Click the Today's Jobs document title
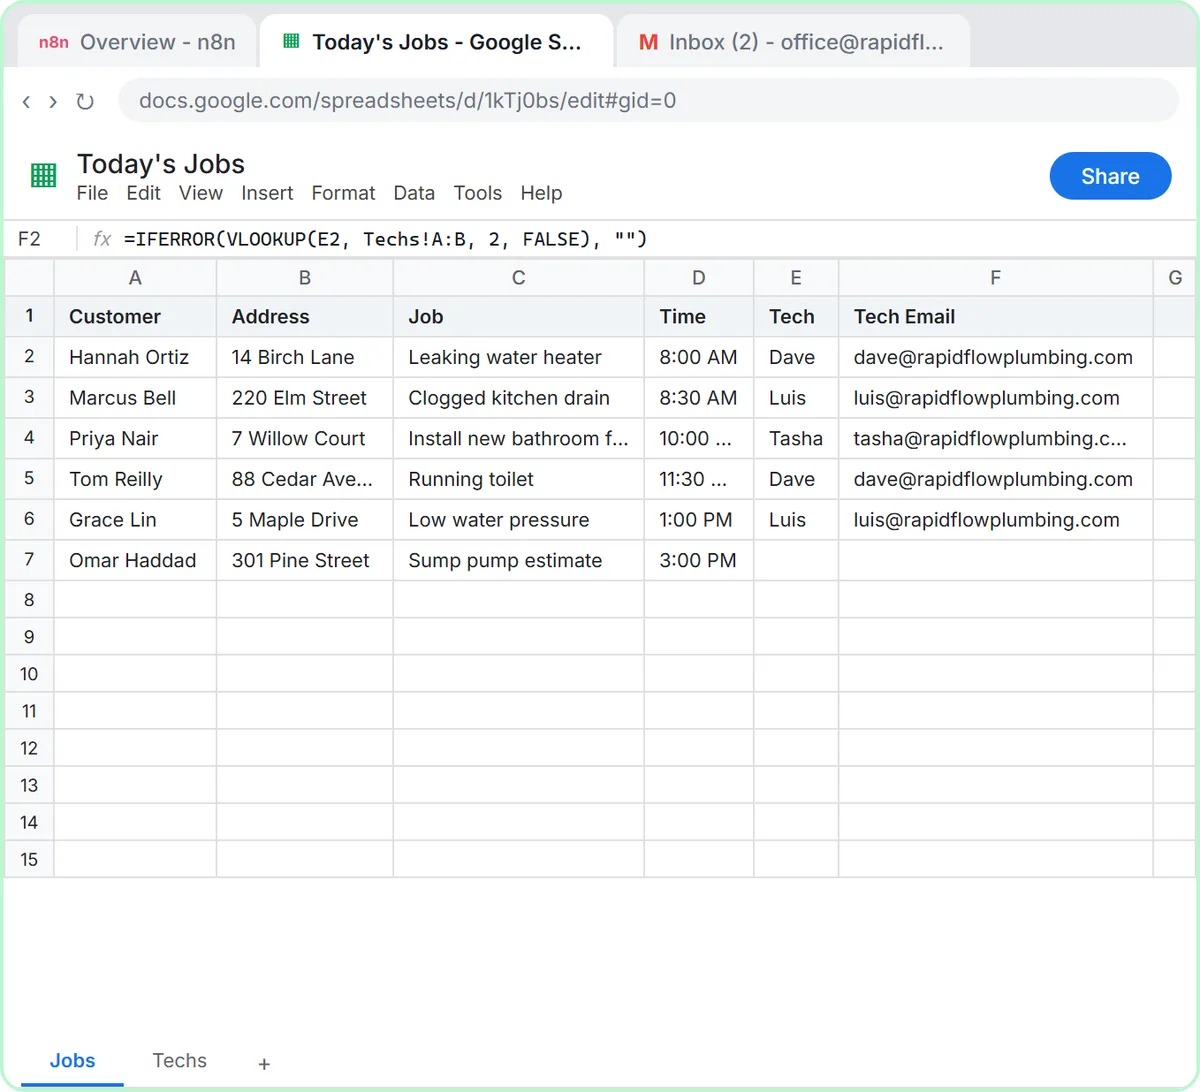 coord(161,164)
